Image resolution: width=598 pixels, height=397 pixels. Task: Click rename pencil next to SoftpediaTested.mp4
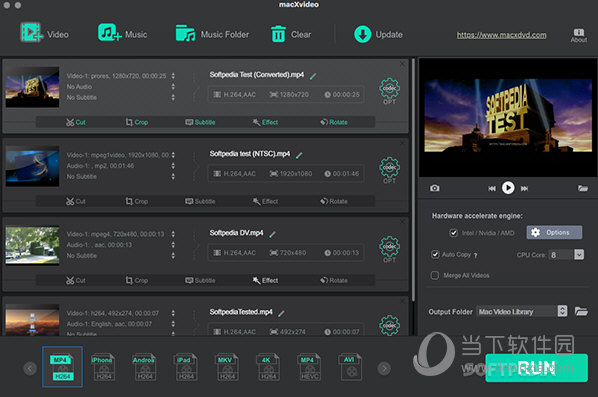[x=281, y=313]
